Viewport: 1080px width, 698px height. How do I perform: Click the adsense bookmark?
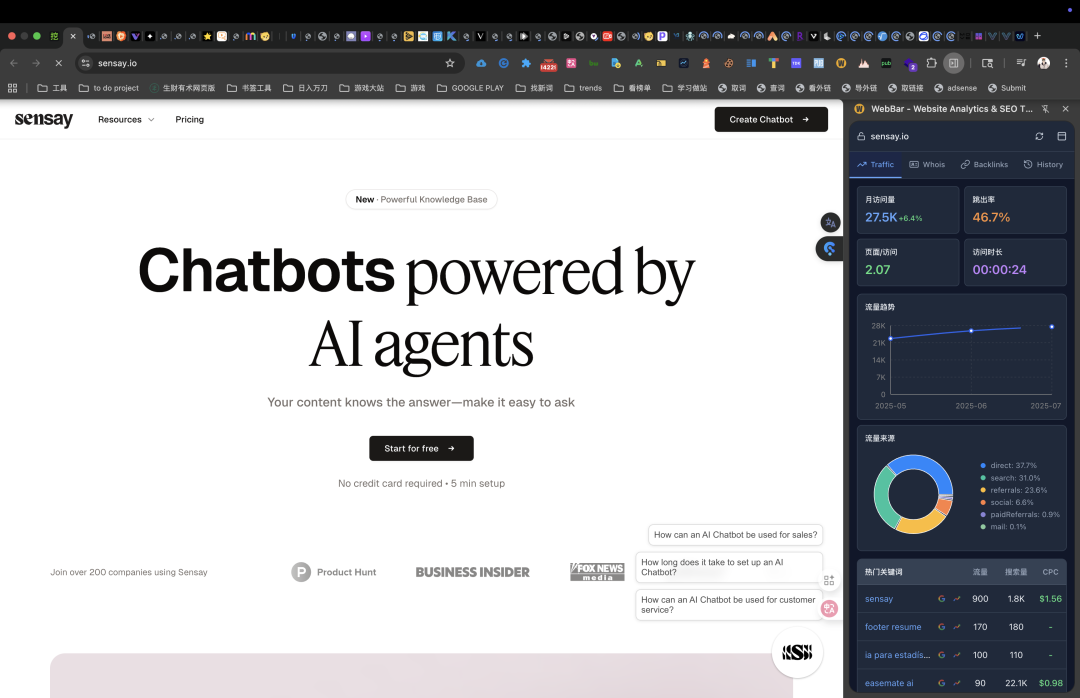click(955, 88)
